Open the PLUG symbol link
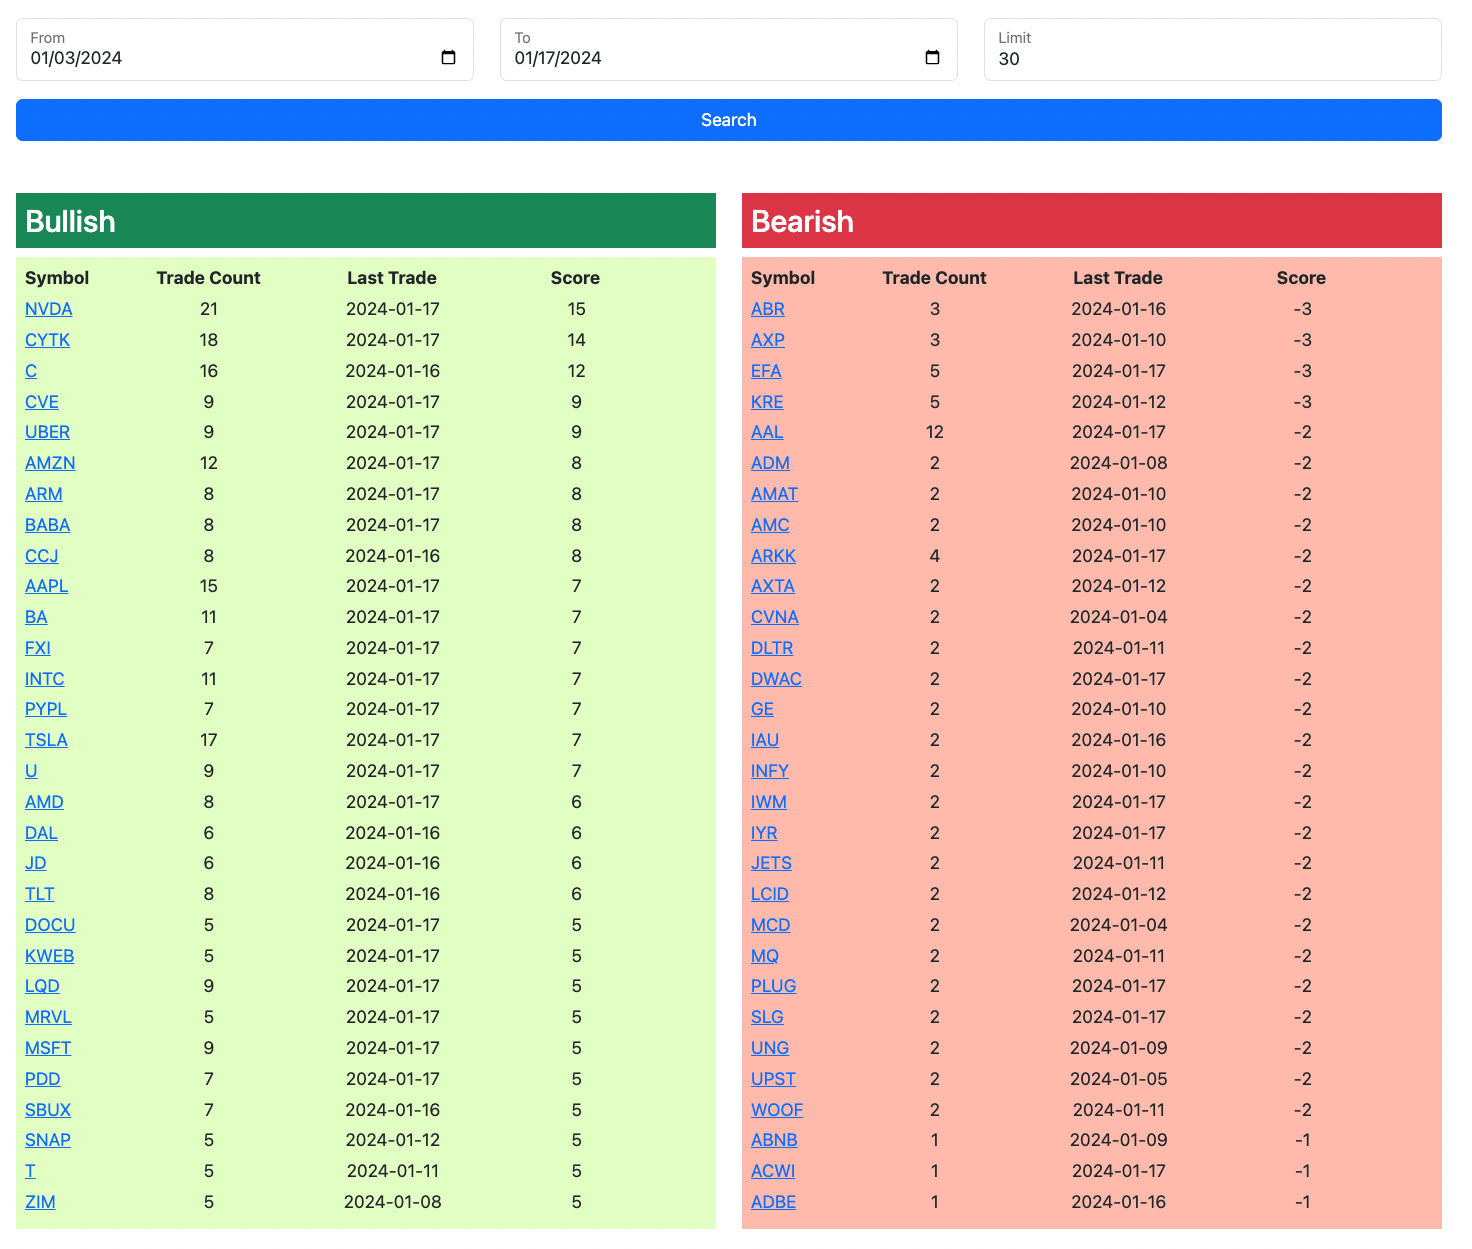 point(774,986)
